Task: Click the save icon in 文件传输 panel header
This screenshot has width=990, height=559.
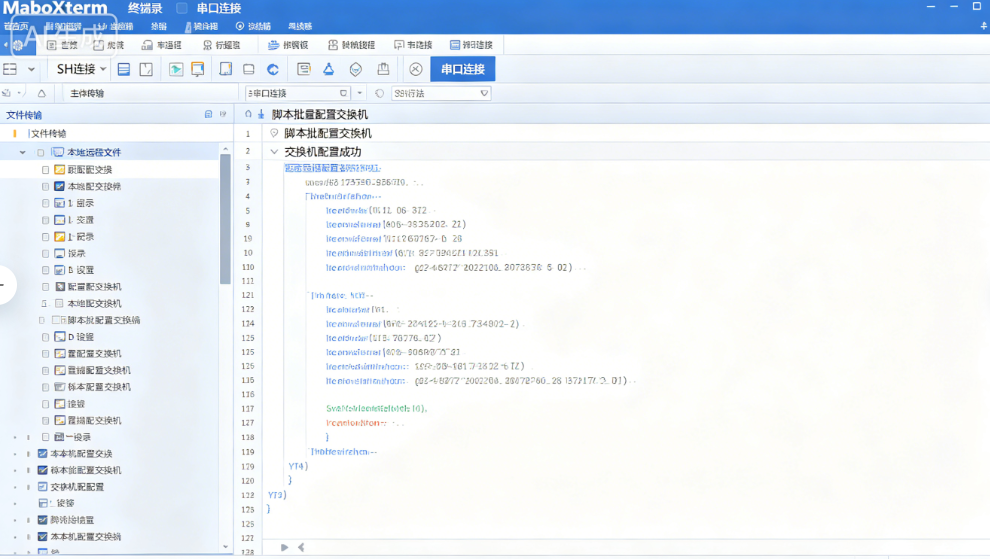Action: tap(208, 115)
